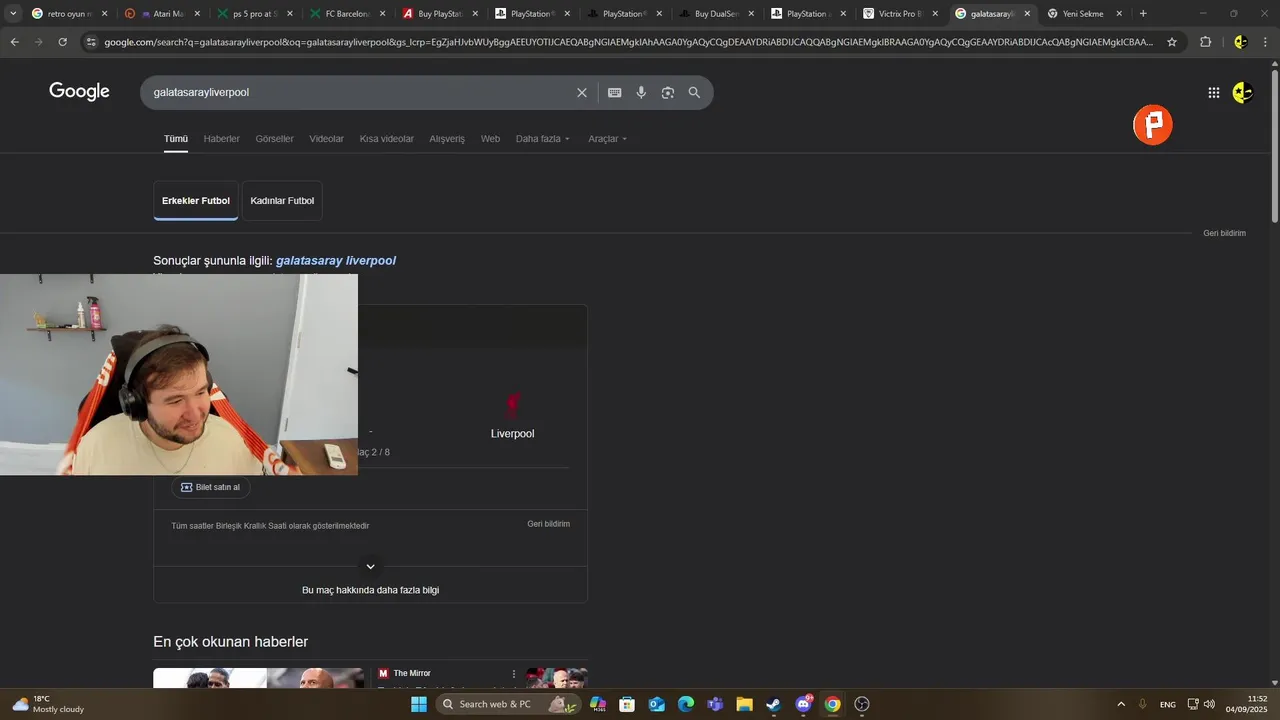Image resolution: width=1280 pixels, height=720 pixels.
Task: Go back to previous page
Action: tap(14, 42)
